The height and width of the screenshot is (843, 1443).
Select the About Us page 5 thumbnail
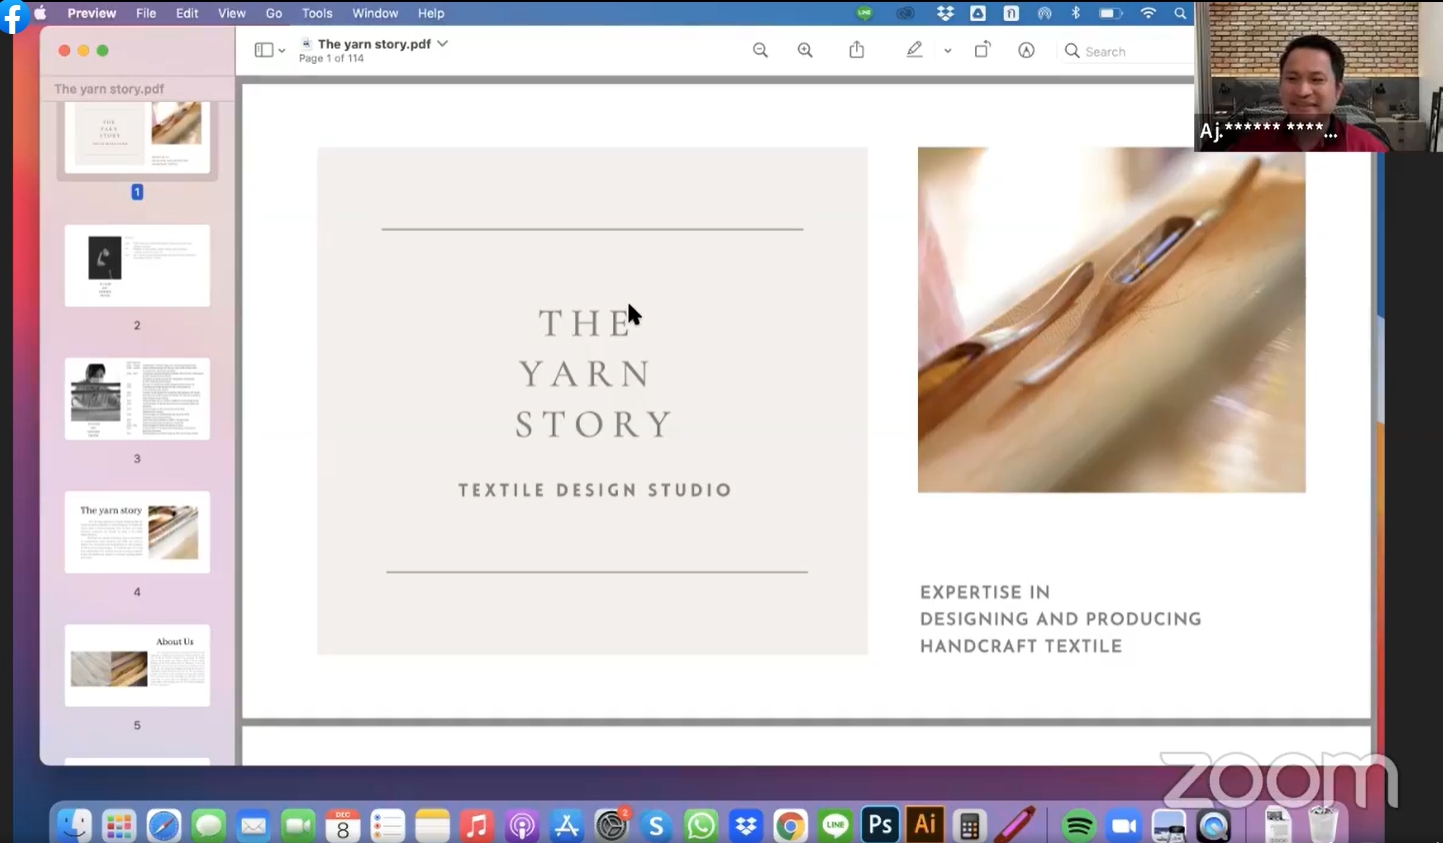coord(137,665)
